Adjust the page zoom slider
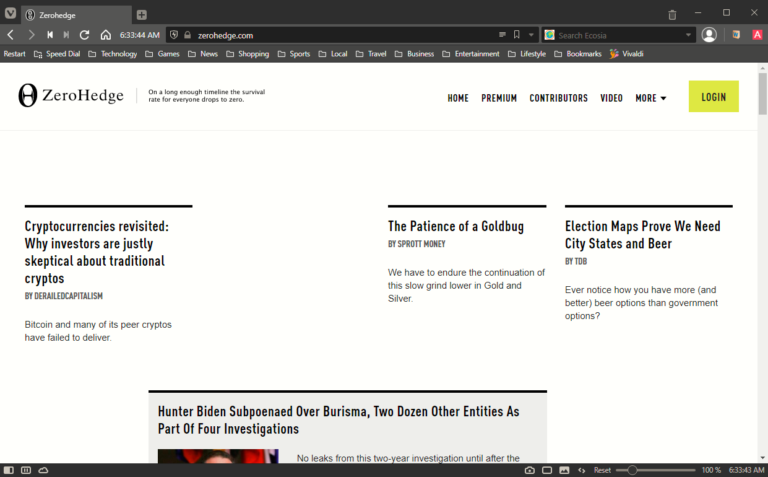768x477 pixels. point(632,470)
